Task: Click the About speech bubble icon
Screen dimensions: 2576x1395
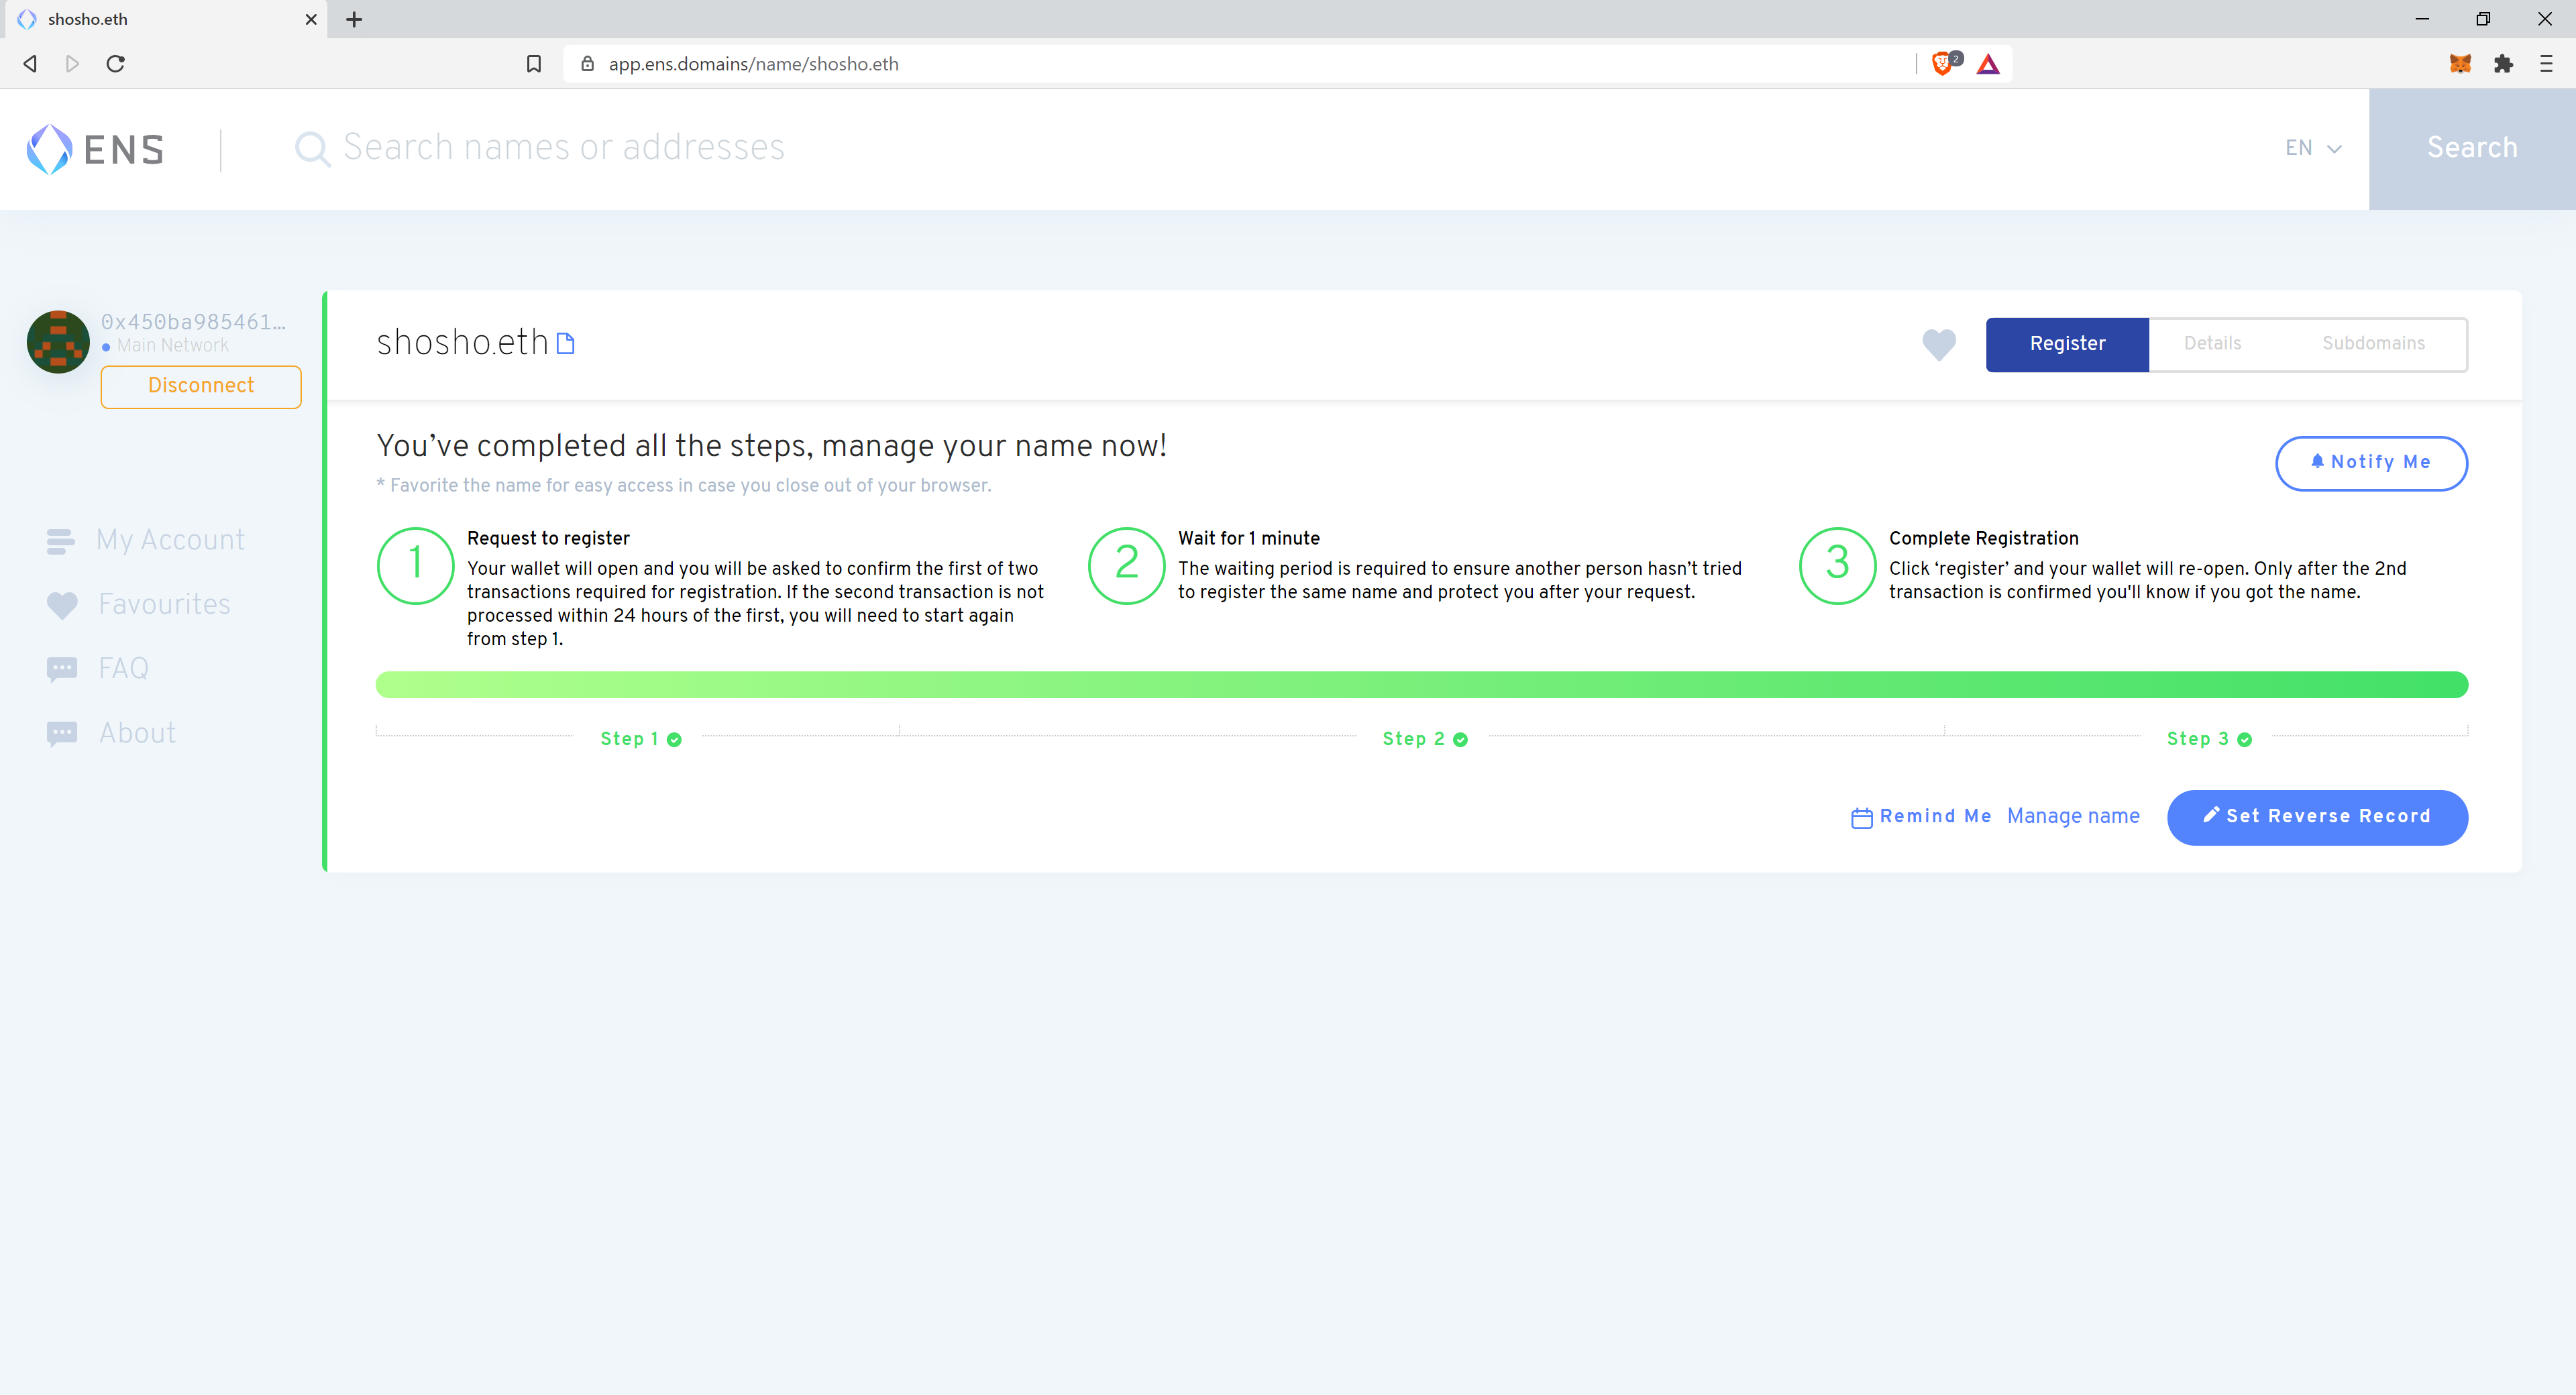Action: coord(62,734)
